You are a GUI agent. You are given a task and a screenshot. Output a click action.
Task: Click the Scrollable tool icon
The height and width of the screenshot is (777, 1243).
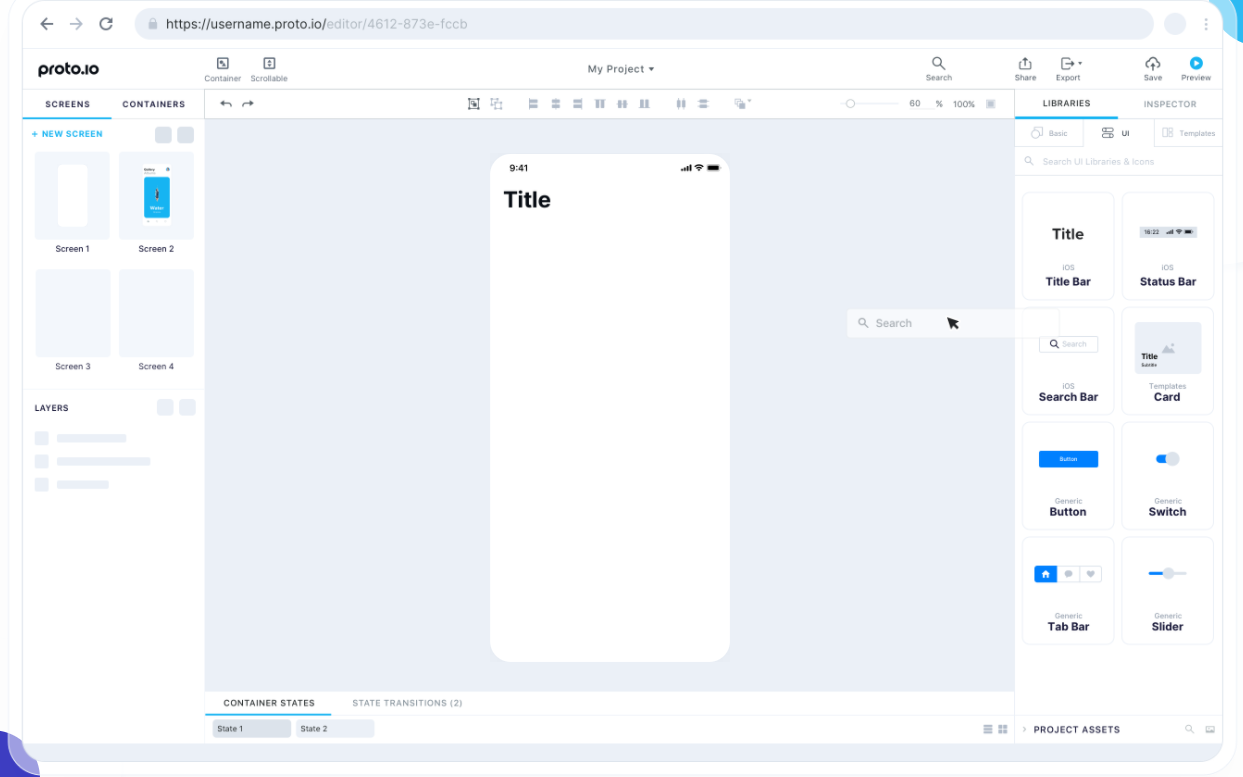[269, 63]
